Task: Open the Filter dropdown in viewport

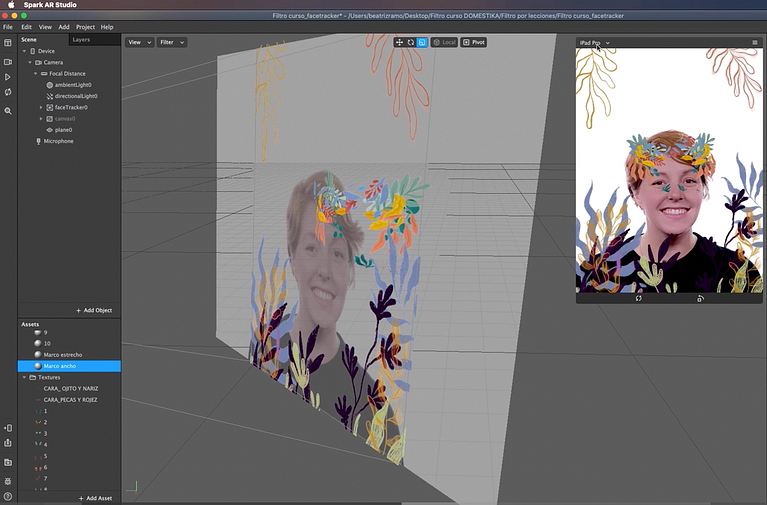Action: point(171,43)
